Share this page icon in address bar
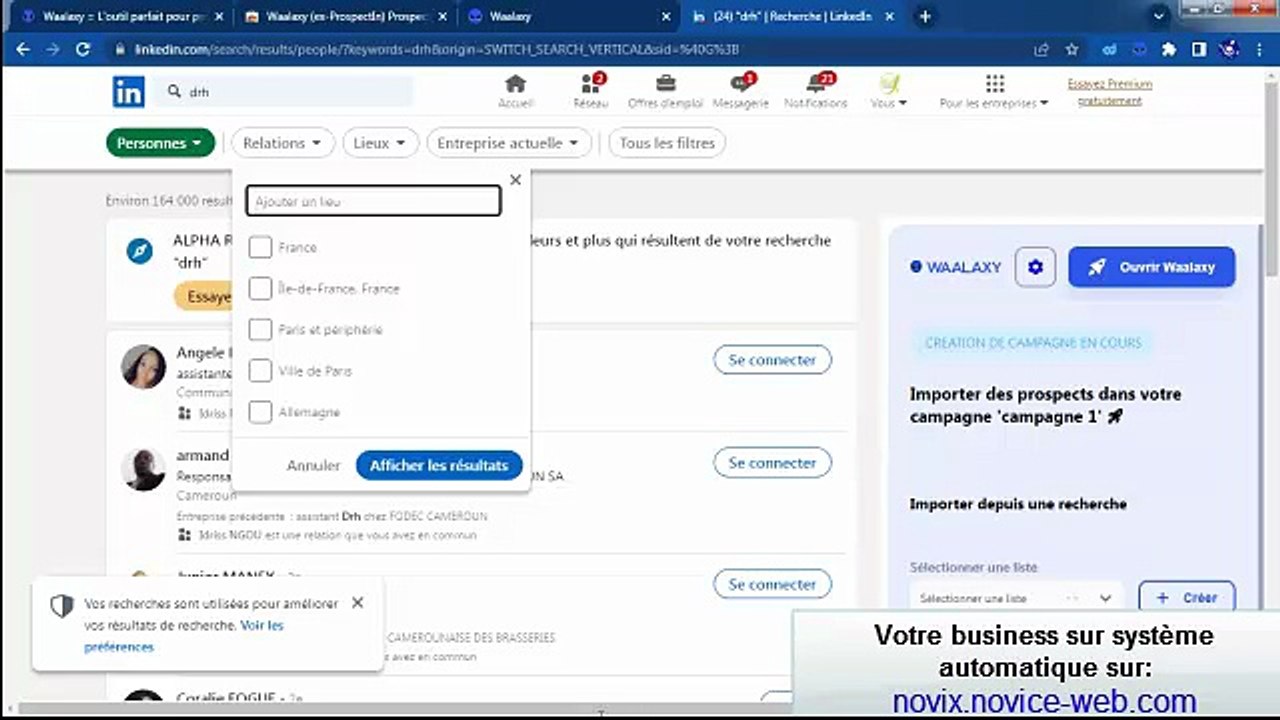 pos(1042,49)
